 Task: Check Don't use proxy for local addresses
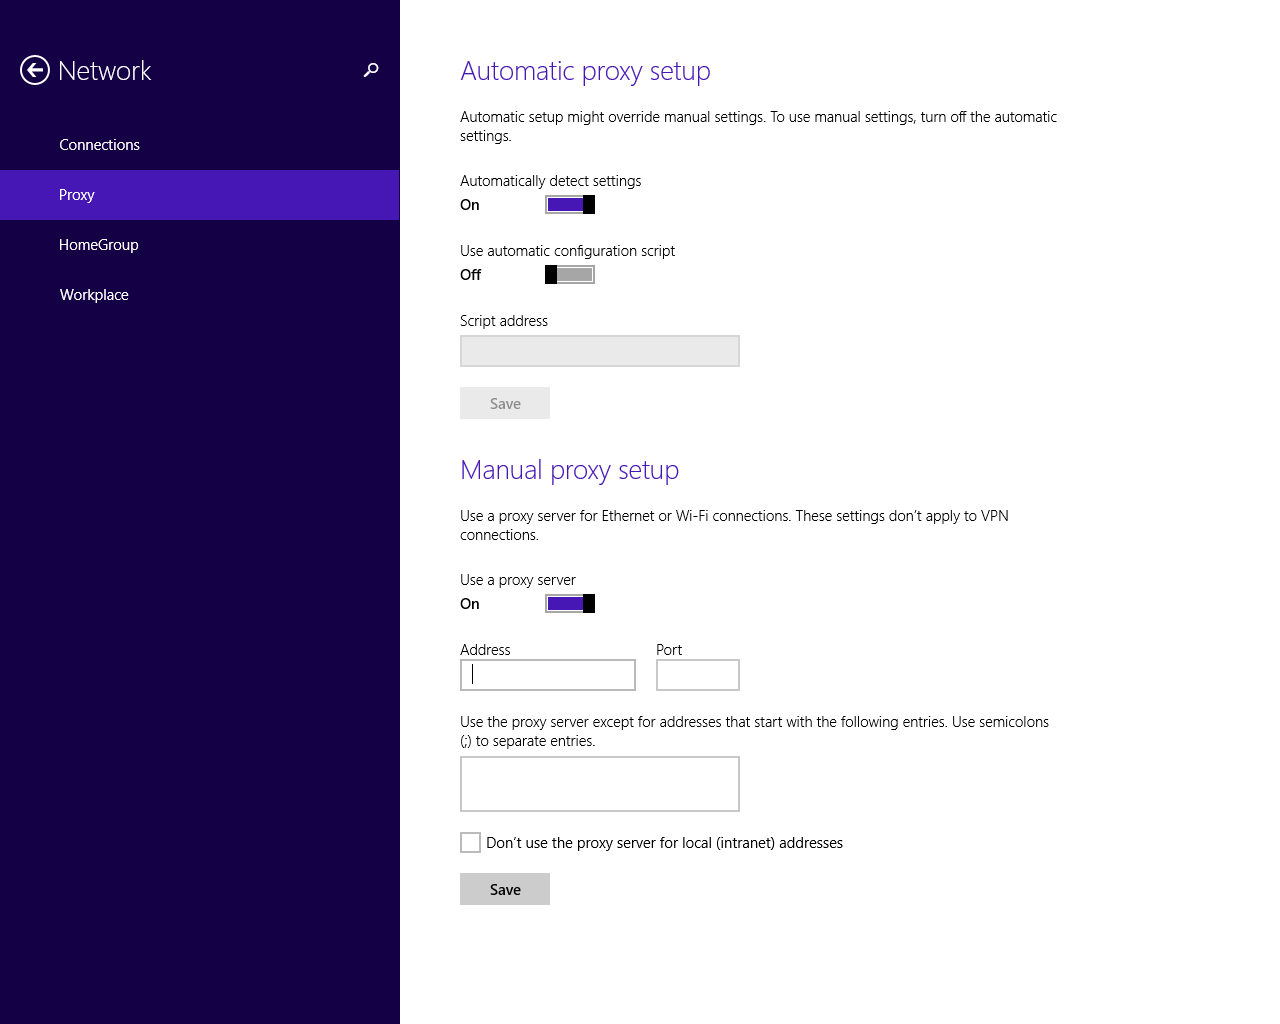click(x=470, y=843)
